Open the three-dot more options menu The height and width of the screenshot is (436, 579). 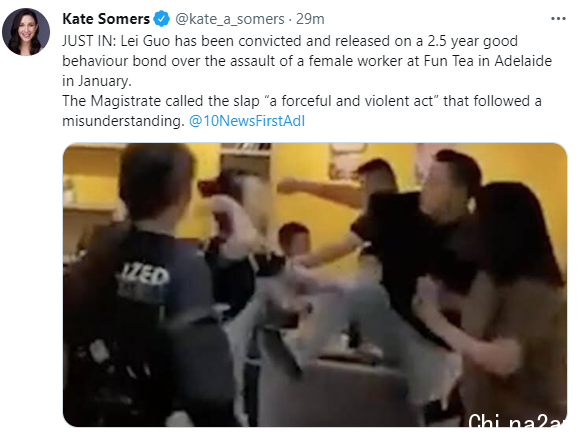point(558,18)
